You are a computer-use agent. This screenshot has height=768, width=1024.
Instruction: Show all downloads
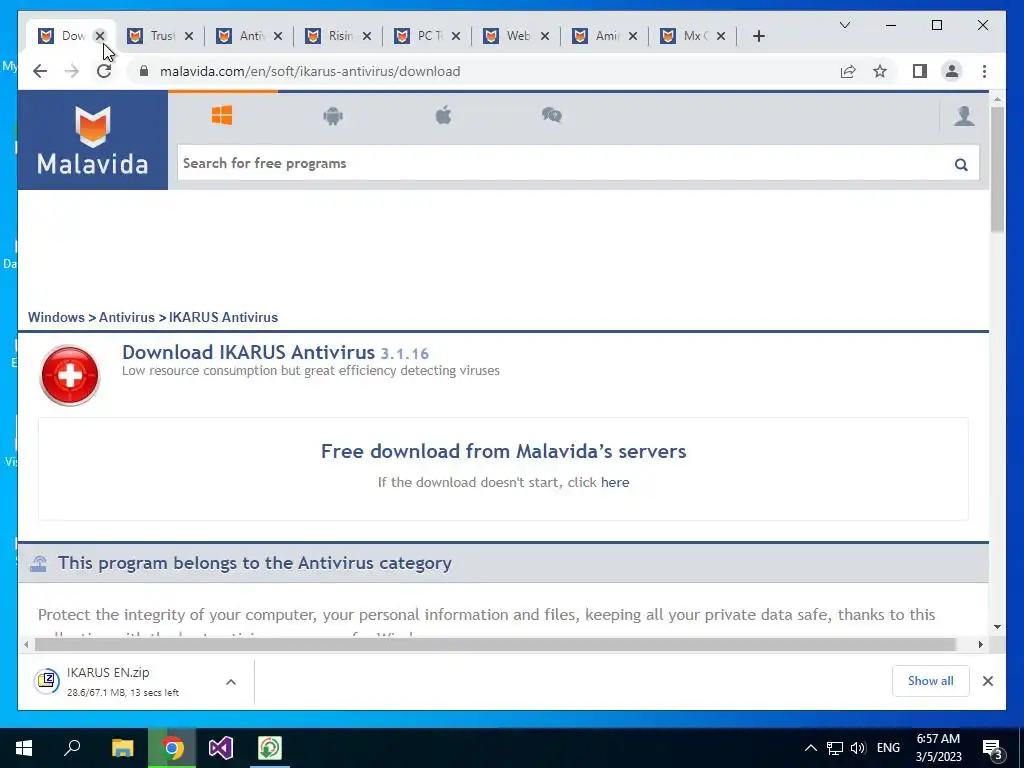click(x=930, y=680)
